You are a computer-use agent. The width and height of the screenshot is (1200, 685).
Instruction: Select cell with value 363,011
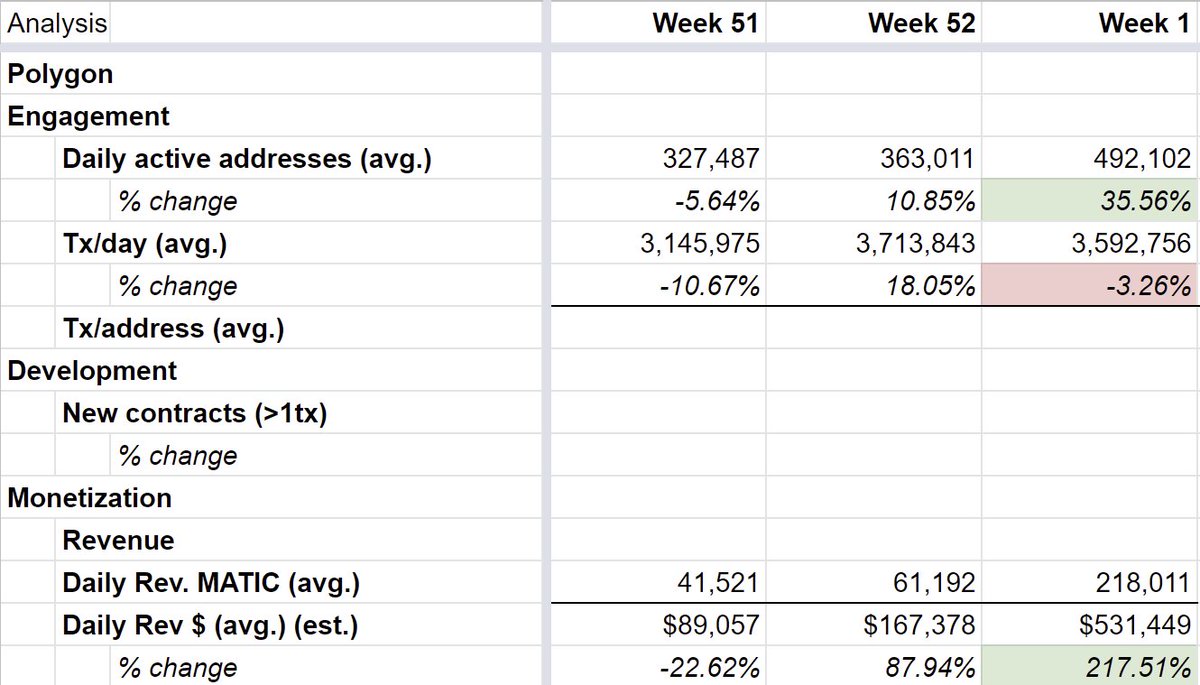coord(874,159)
